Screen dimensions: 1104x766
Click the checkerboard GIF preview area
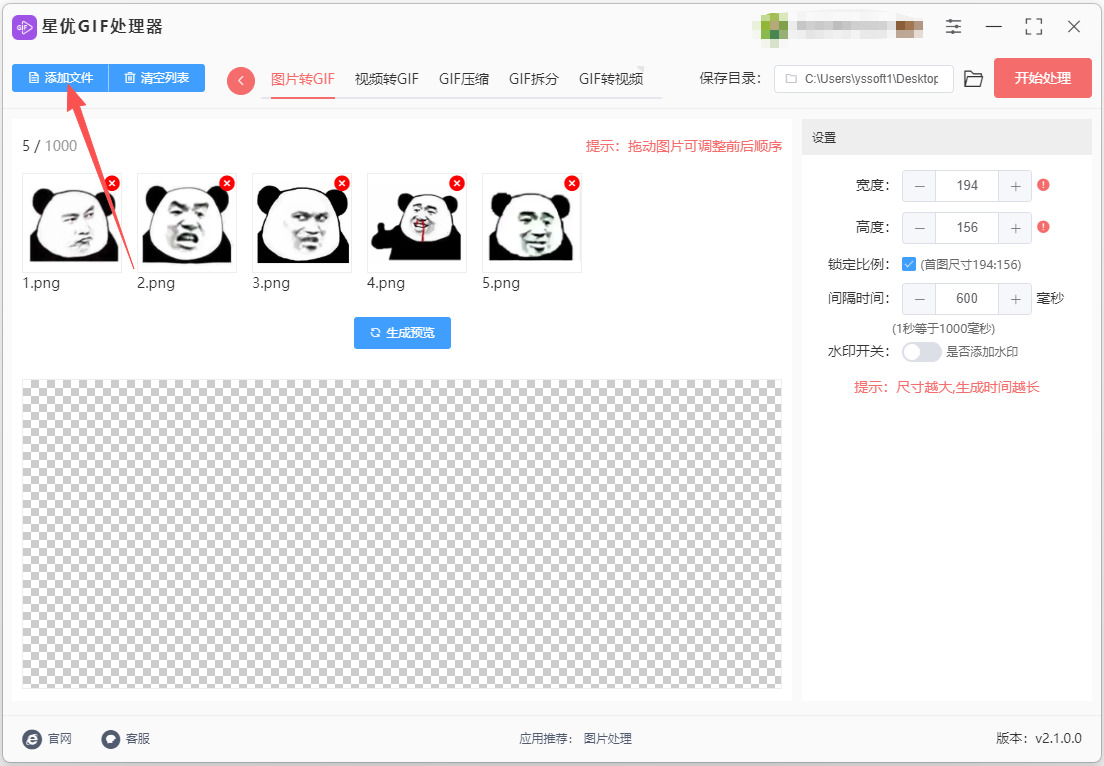(x=402, y=534)
